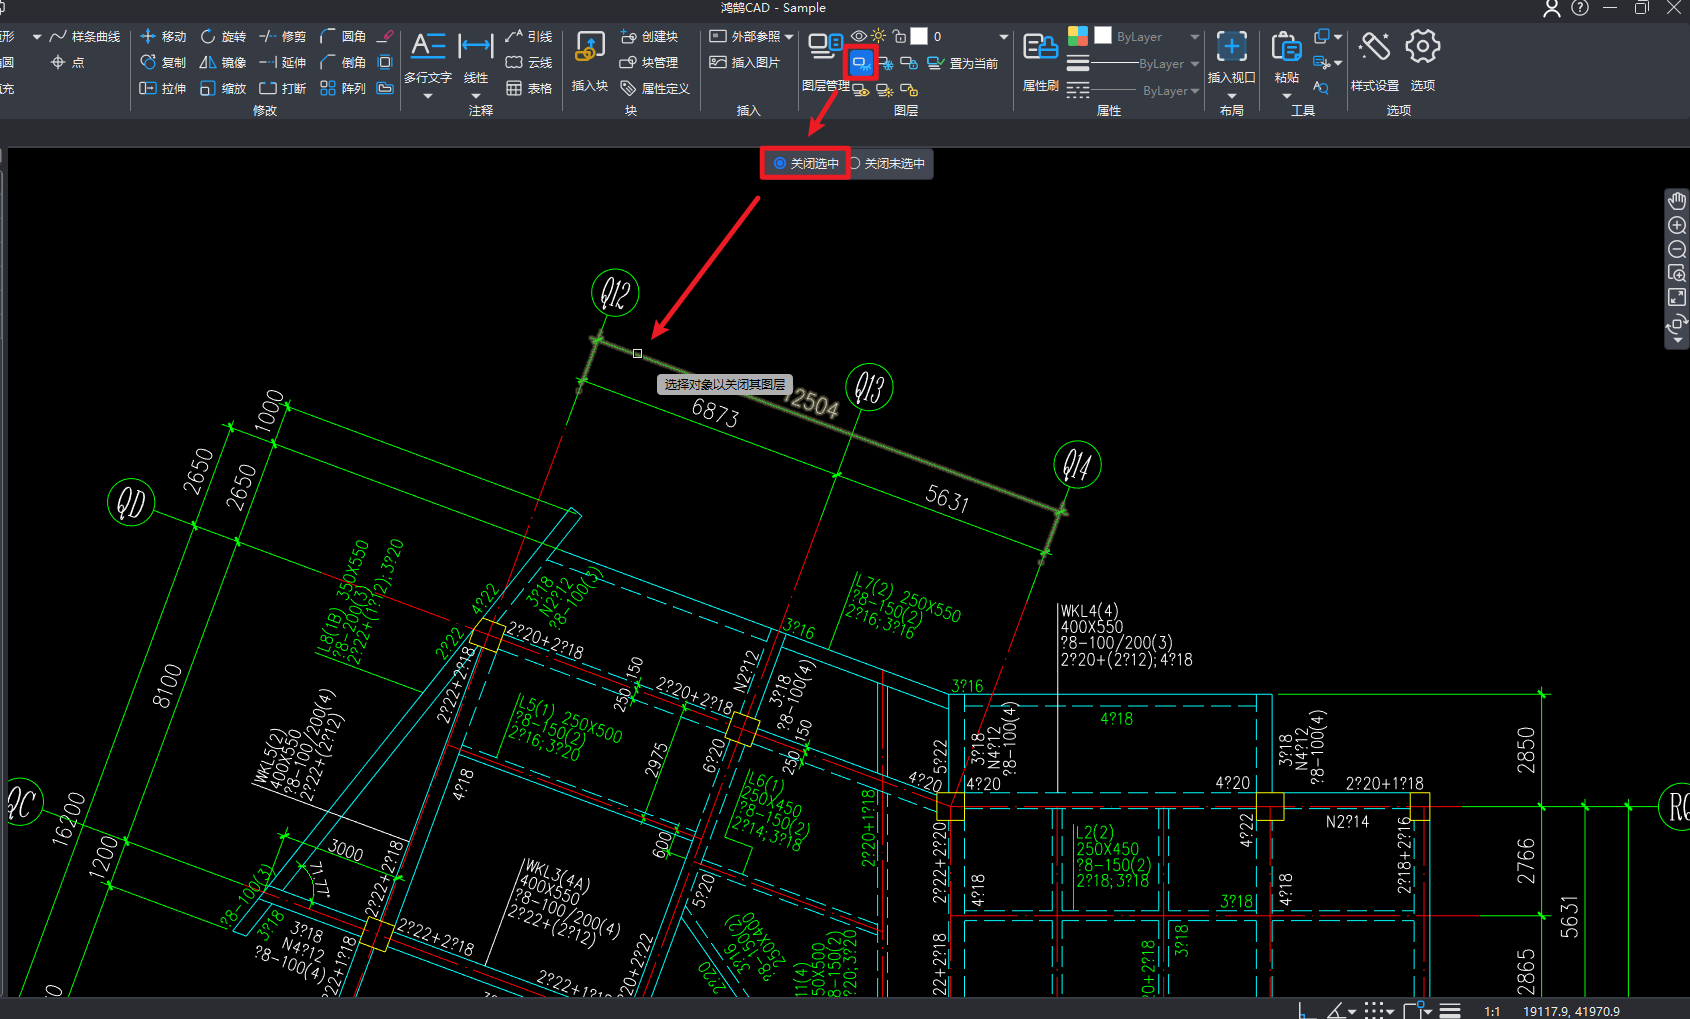Screen dimensions: 1690x1019
Task: Click the Rotate (旋转) tool
Action: 223,36
